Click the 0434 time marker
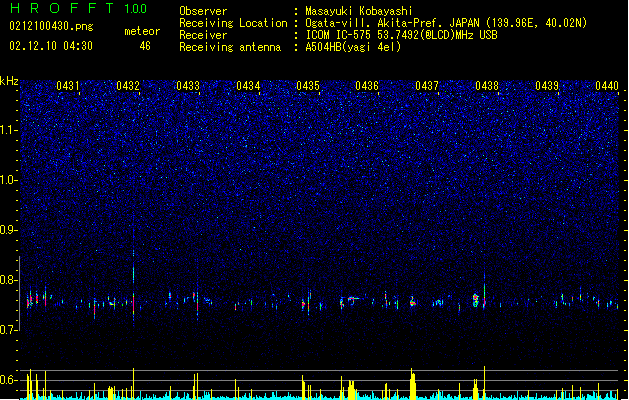Screen dimensions: 629x400 coord(248,86)
